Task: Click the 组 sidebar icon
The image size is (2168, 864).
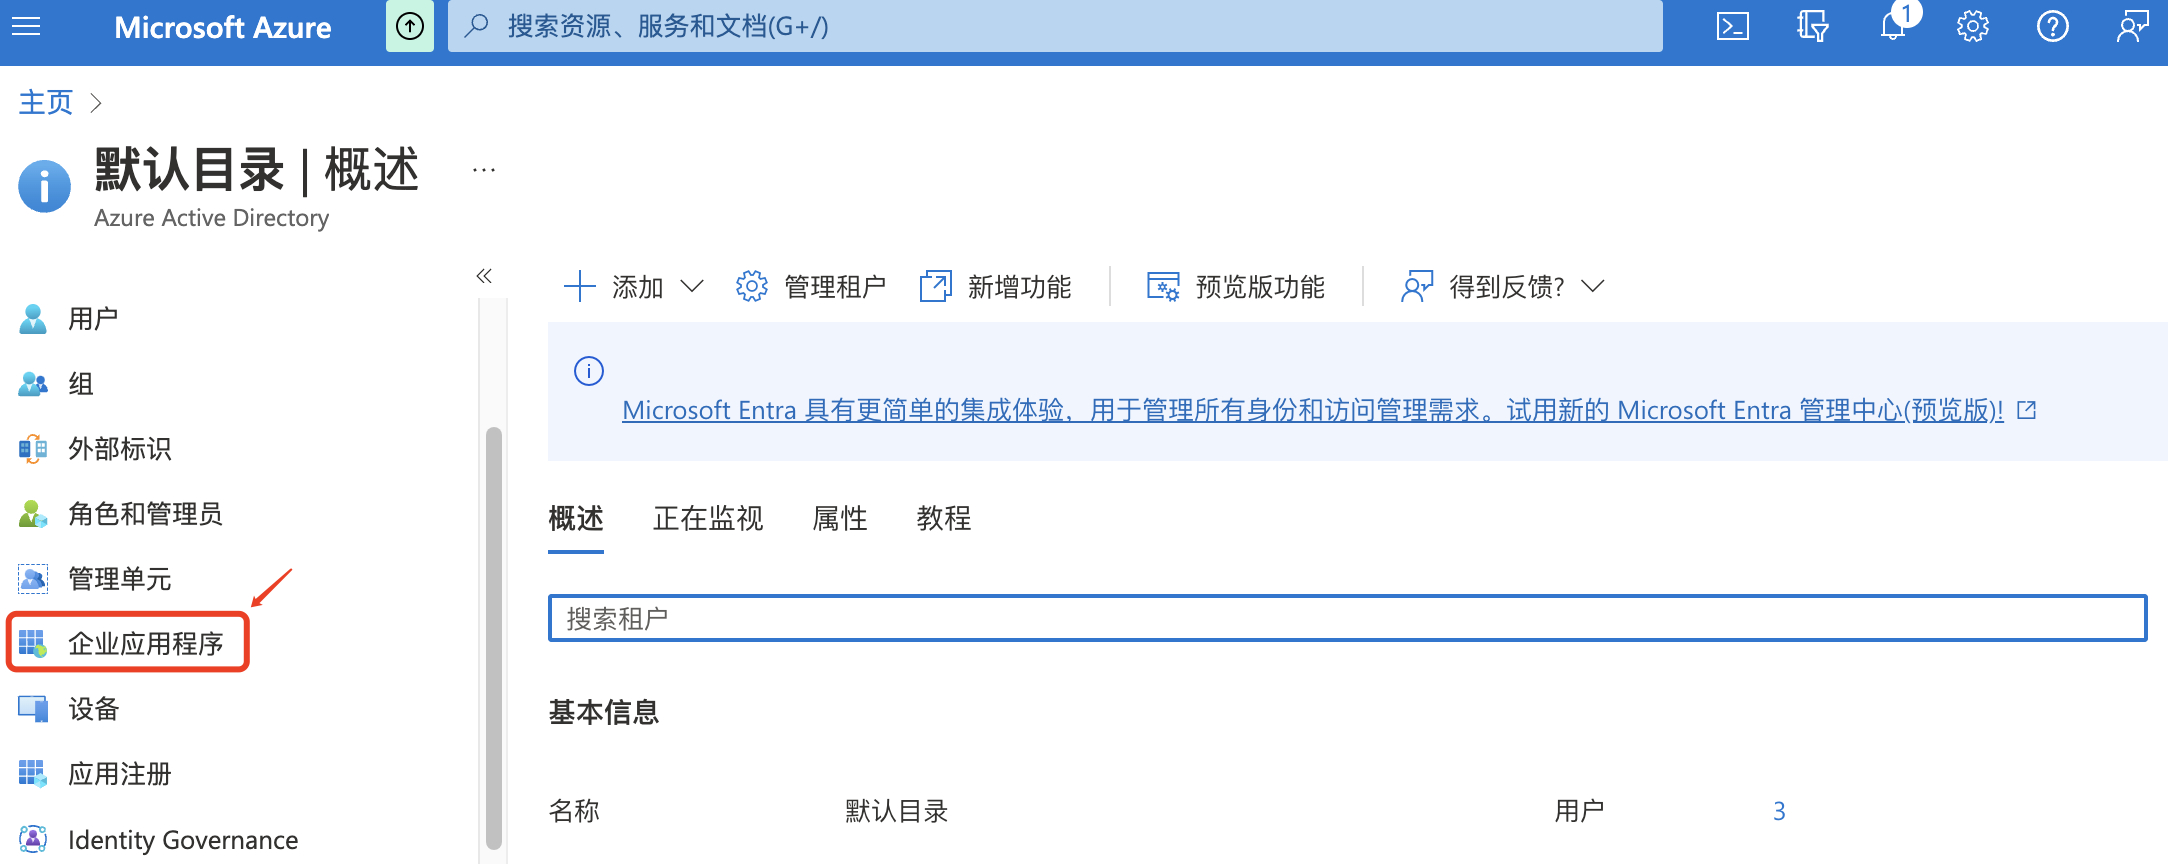Action: (33, 384)
